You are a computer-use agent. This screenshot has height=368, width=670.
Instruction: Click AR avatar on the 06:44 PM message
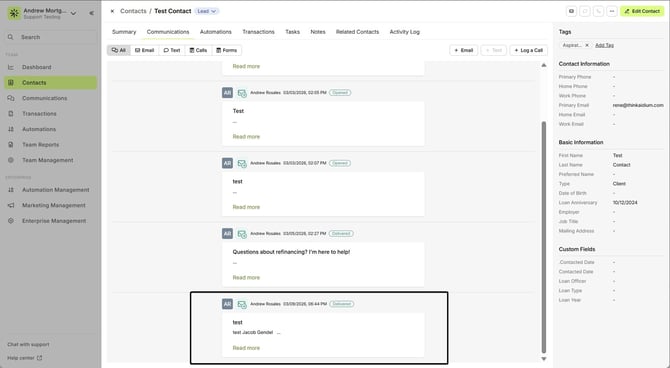click(x=227, y=304)
